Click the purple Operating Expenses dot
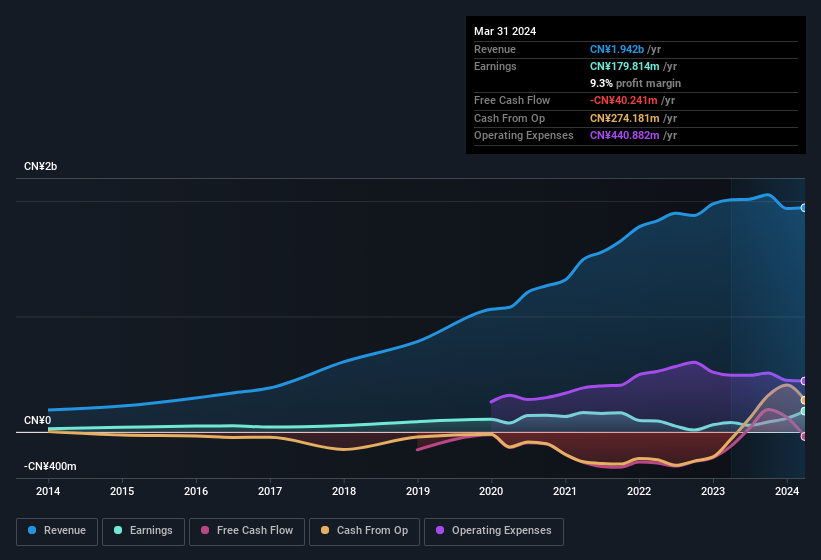Viewport: 821px width, 560px height. pos(441,531)
